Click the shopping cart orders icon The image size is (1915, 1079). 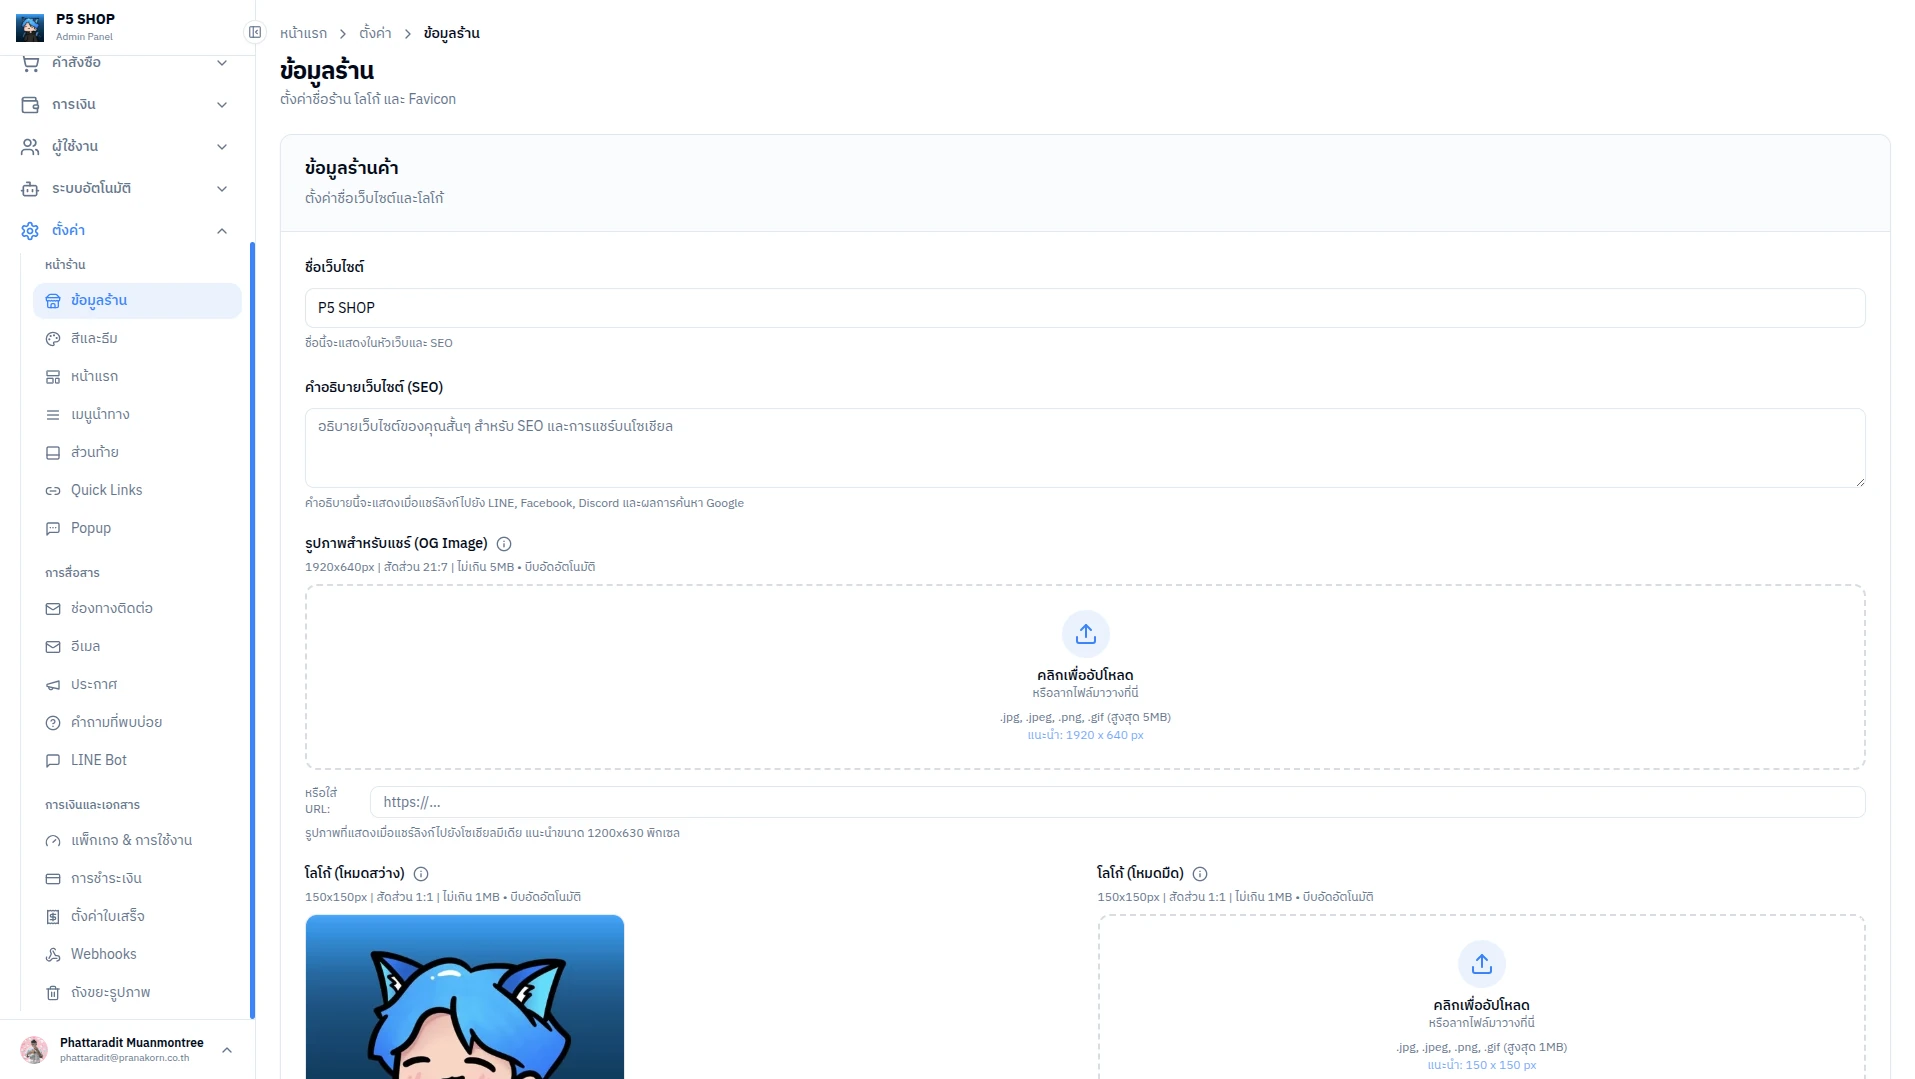[x=30, y=63]
